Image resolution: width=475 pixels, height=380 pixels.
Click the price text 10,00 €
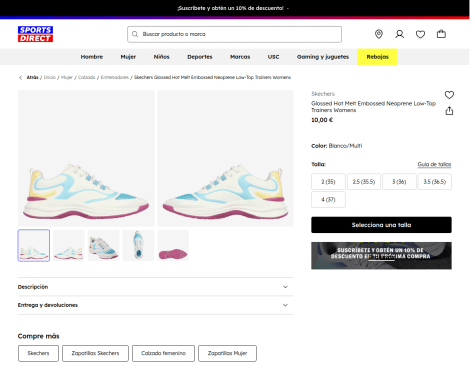coord(322,120)
